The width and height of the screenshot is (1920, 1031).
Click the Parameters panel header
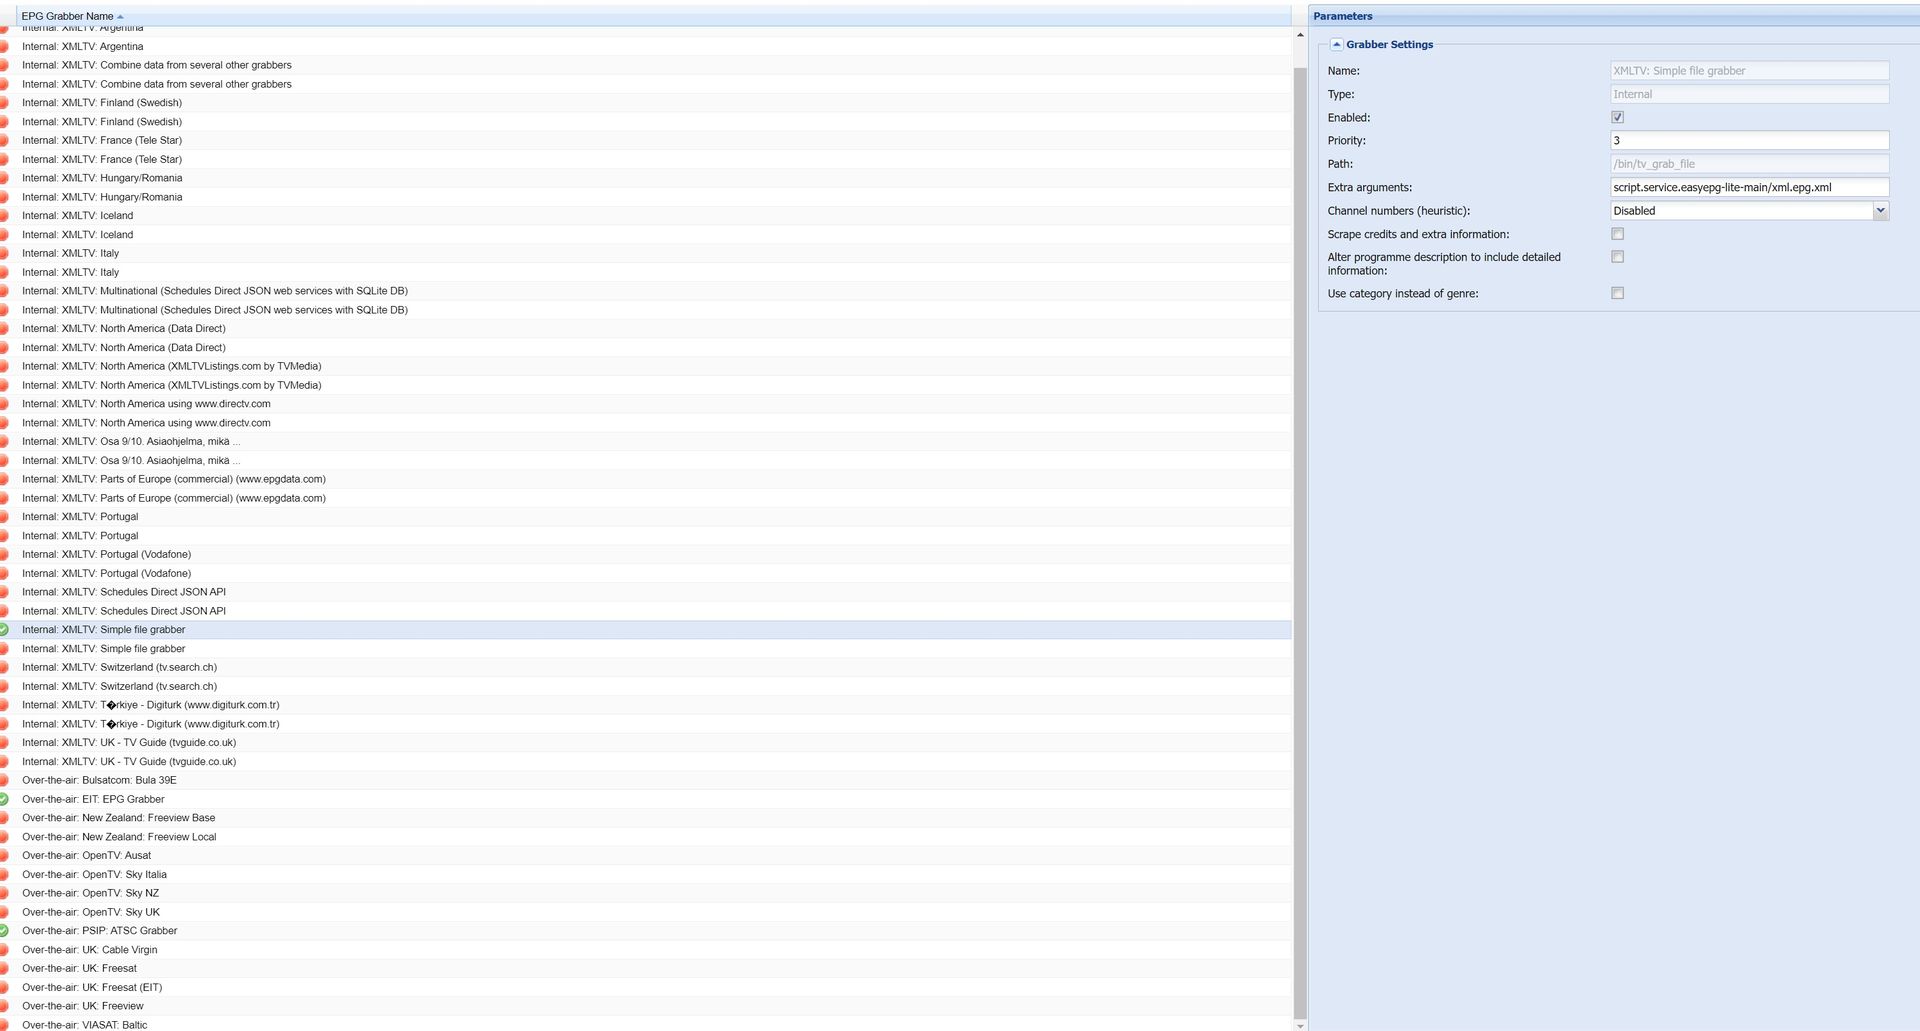click(x=1613, y=16)
